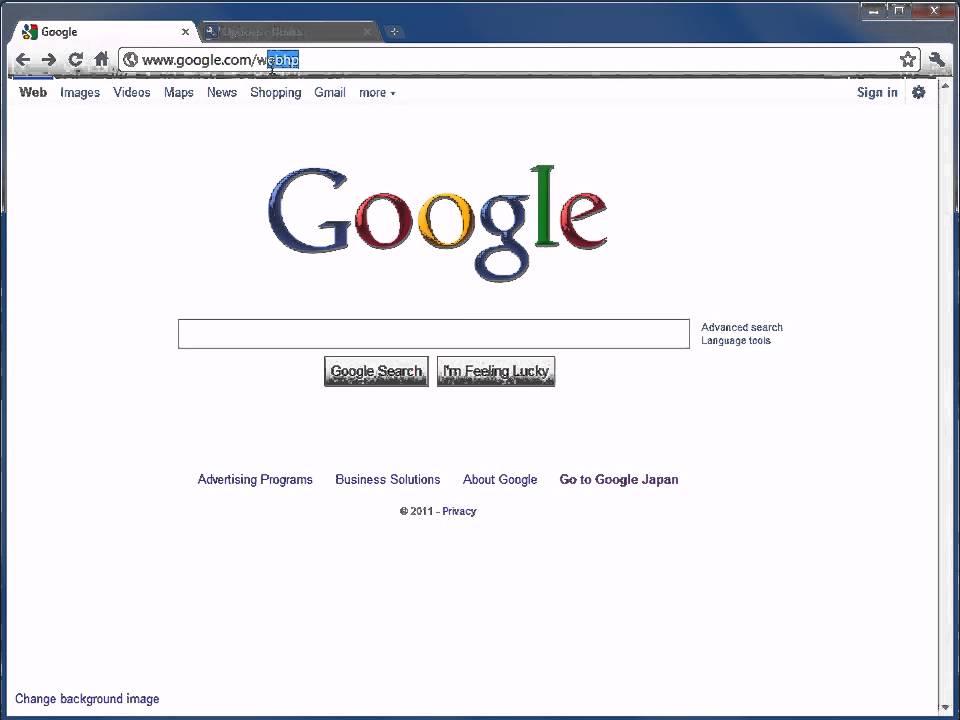This screenshot has height=720, width=960.
Task: Close the Google tab
Action: (x=185, y=32)
